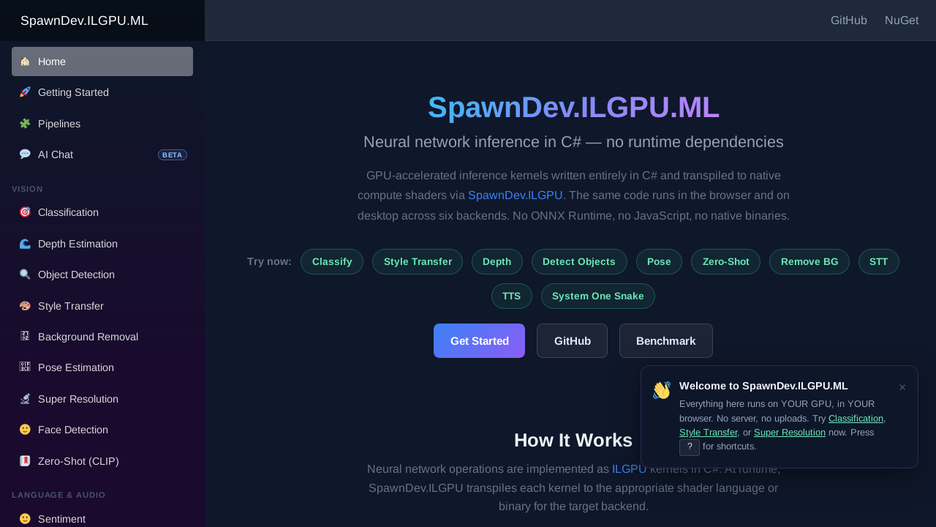
Task: Open the Background Removal sidebar item
Action: 102,337
